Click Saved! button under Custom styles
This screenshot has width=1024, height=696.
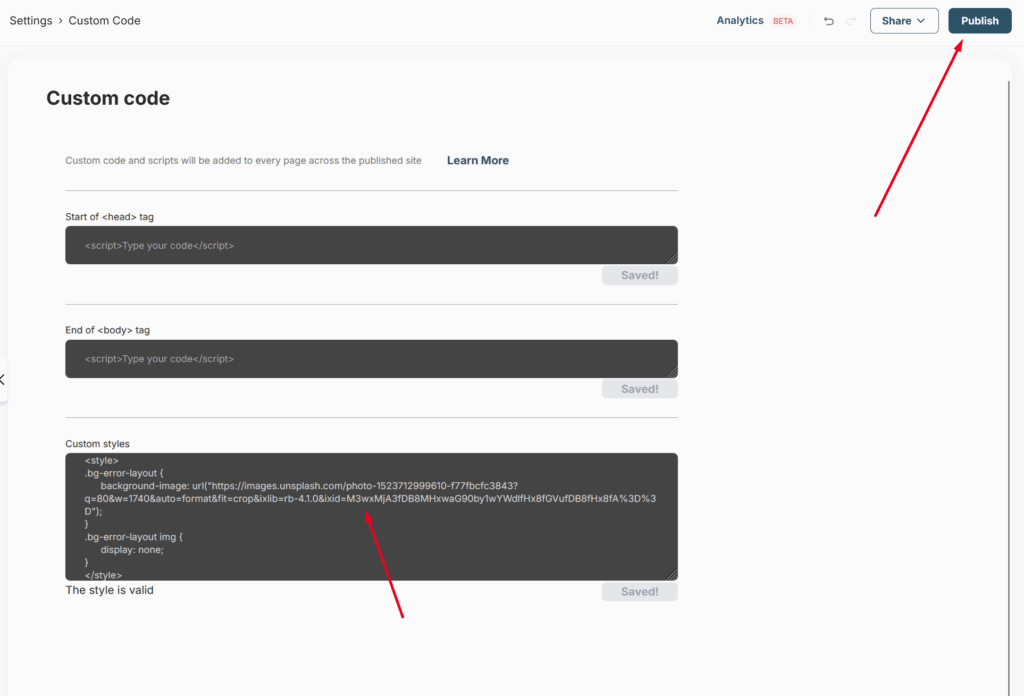coord(639,592)
